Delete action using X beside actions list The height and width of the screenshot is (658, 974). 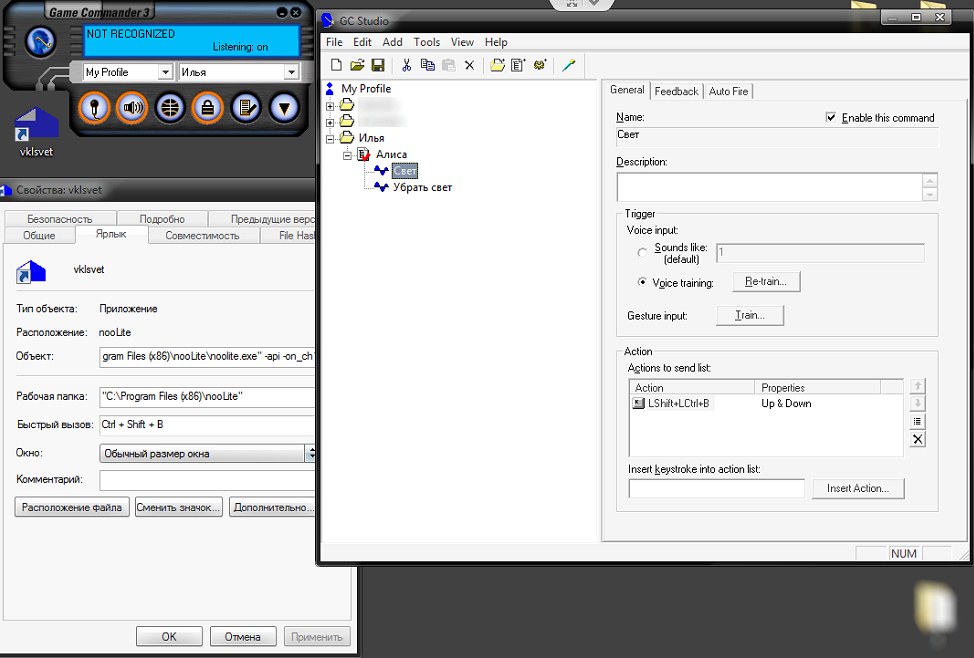(x=918, y=439)
